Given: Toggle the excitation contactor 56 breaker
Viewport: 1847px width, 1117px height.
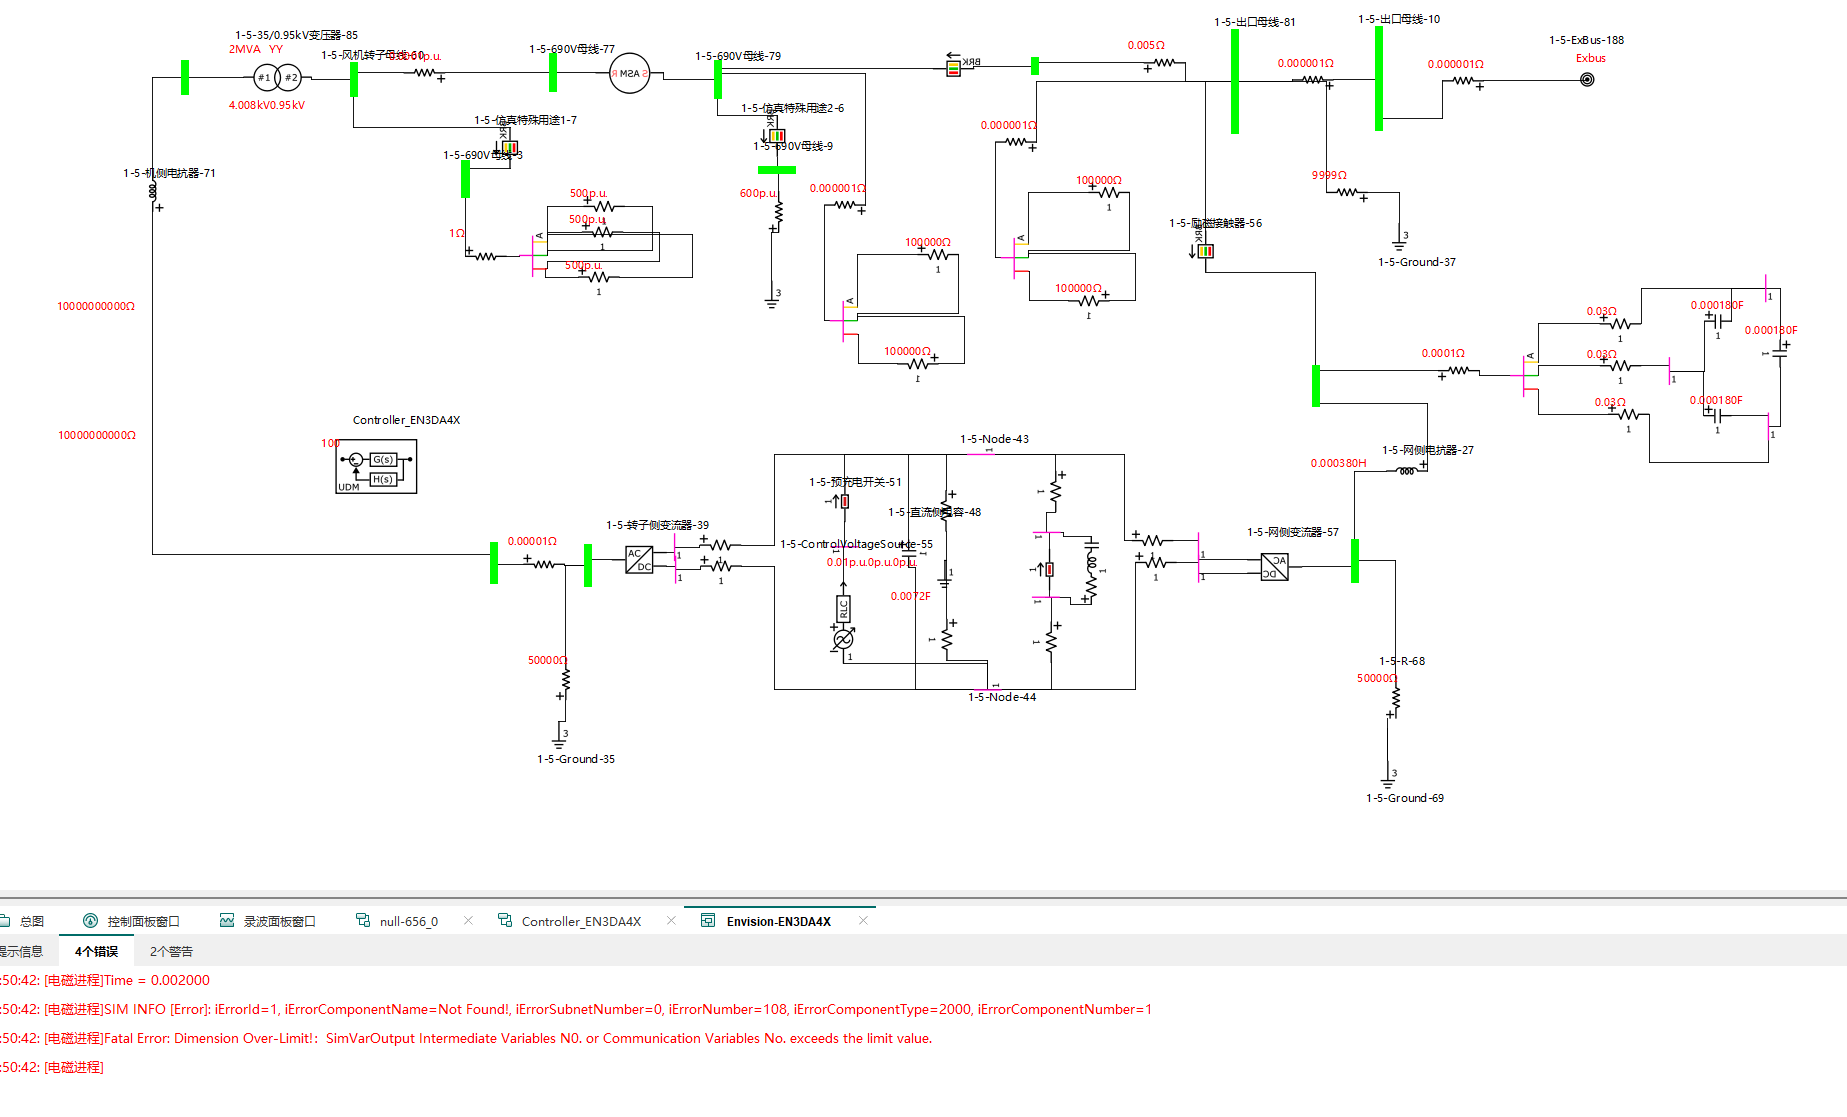Looking at the screenshot, I should (x=1205, y=251).
